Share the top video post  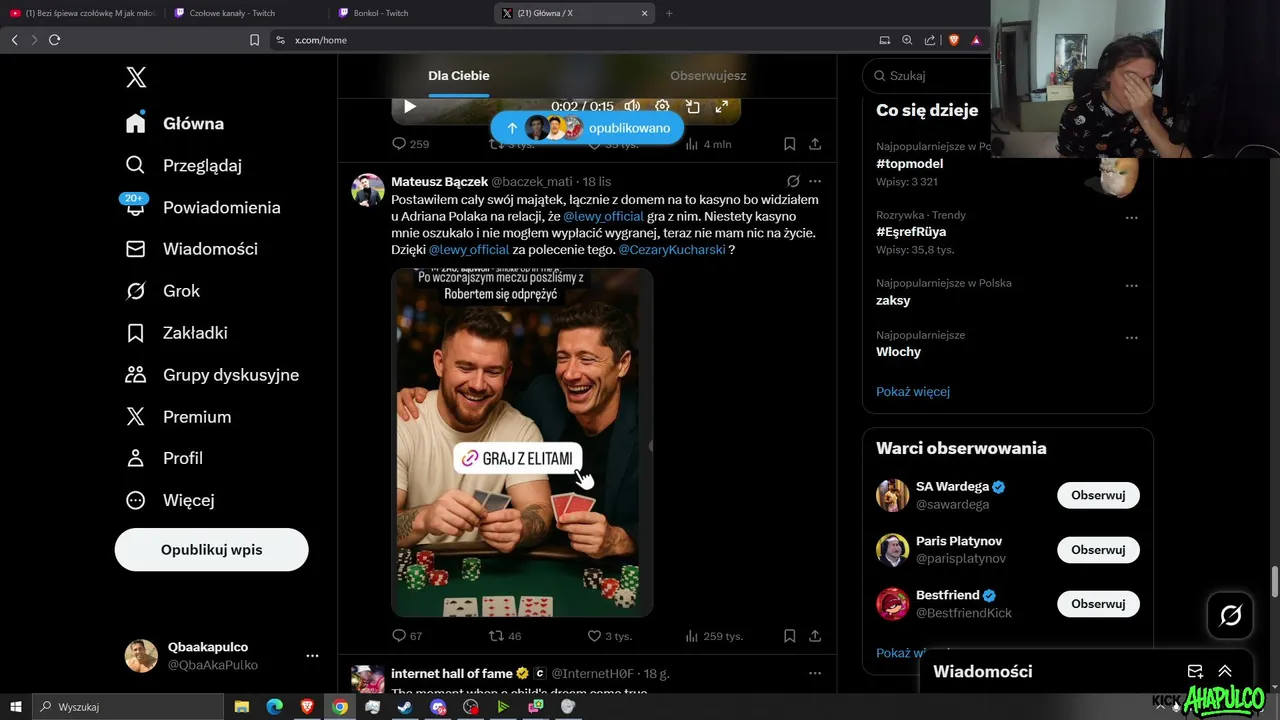coord(815,144)
